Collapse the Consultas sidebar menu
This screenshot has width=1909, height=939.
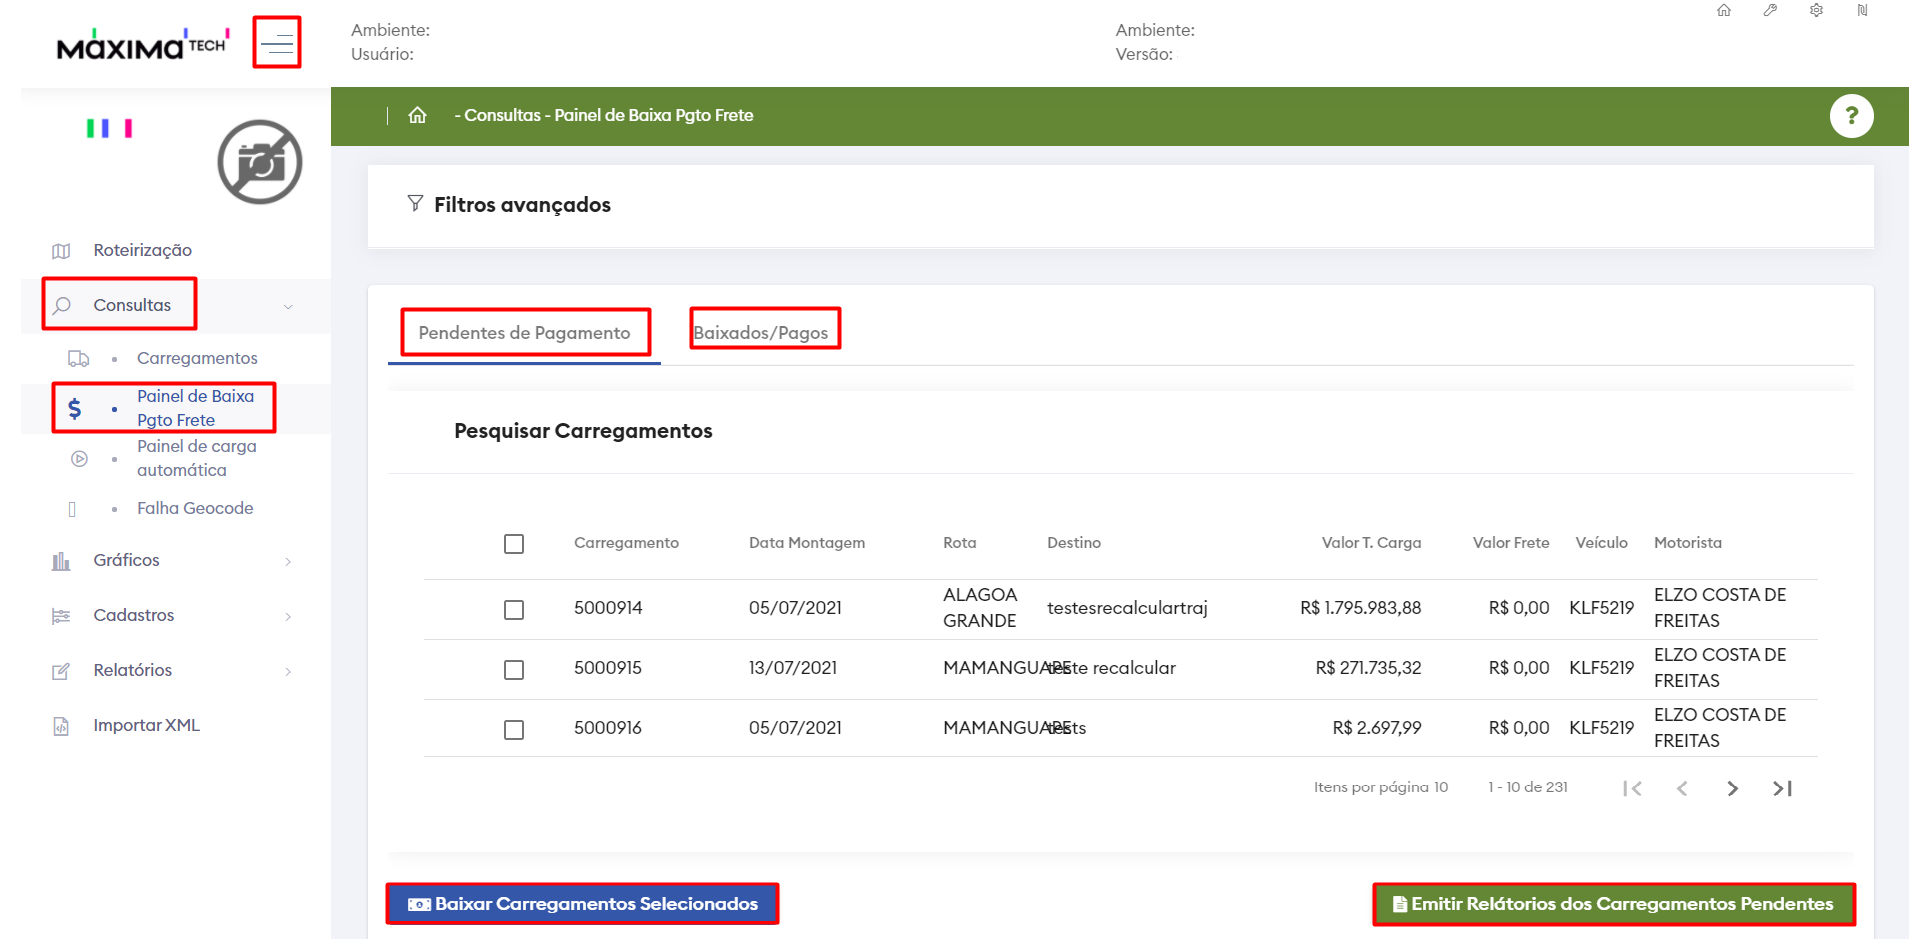pyautogui.click(x=132, y=305)
